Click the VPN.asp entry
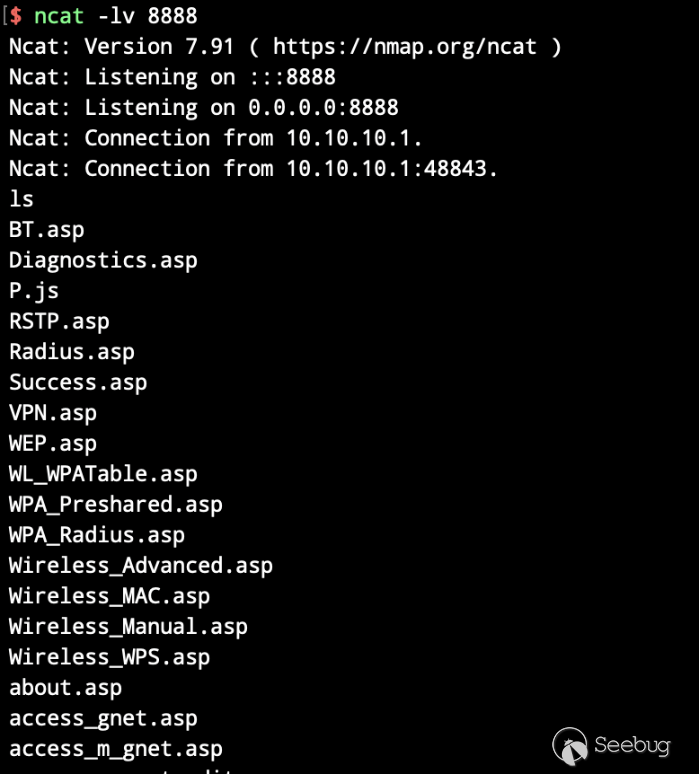The width and height of the screenshot is (699, 774). [x=53, y=413]
